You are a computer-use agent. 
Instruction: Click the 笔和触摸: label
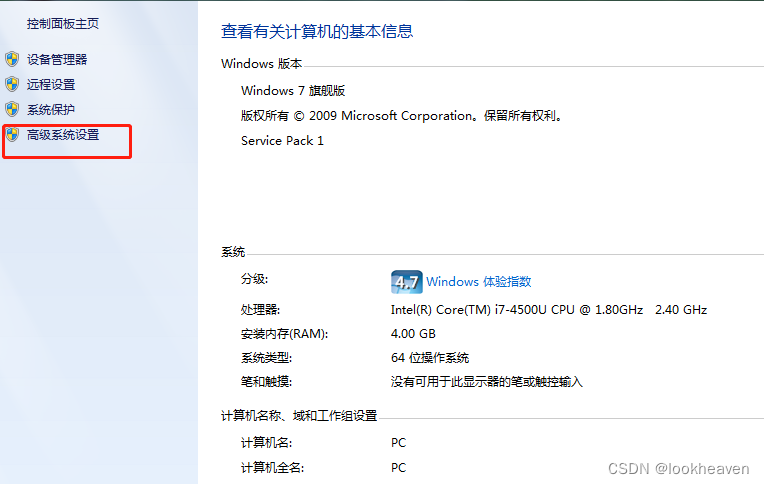[x=266, y=382]
